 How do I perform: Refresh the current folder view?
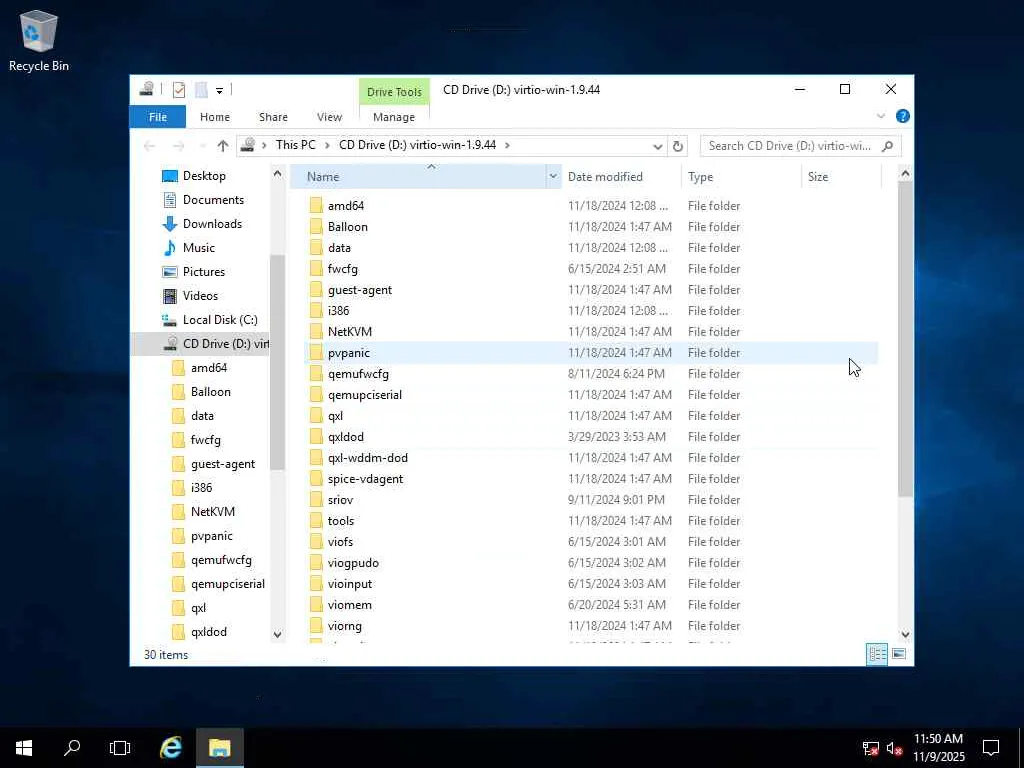[678, 146]
